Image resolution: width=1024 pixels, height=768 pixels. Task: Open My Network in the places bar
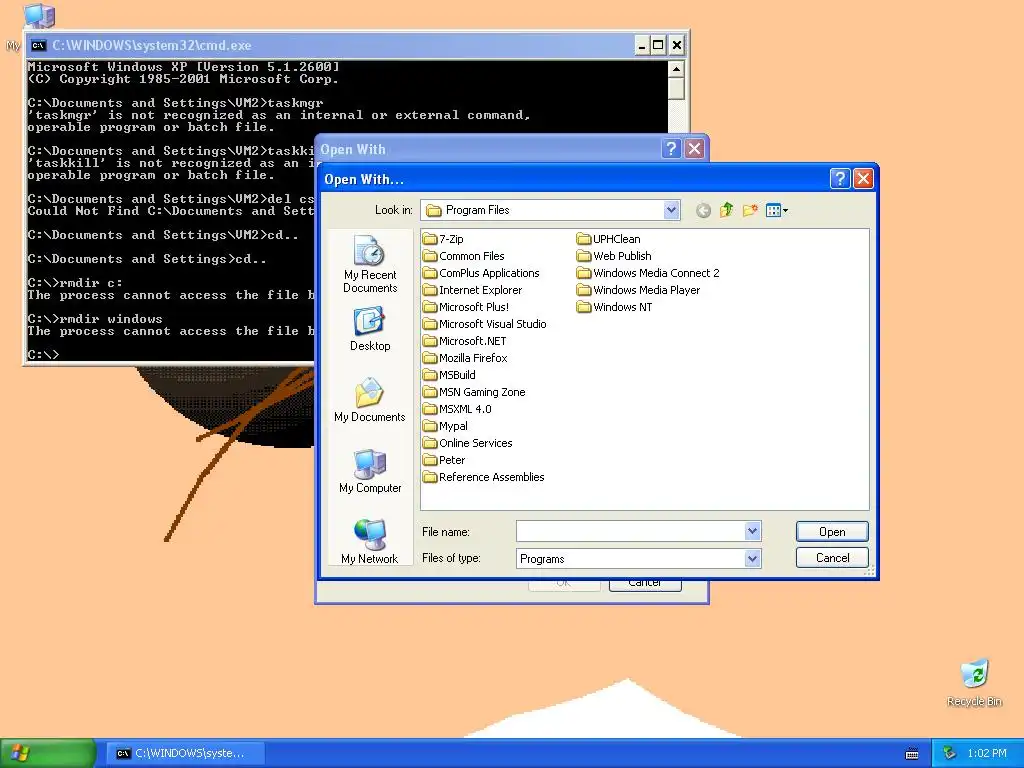[x=370, y=542]
